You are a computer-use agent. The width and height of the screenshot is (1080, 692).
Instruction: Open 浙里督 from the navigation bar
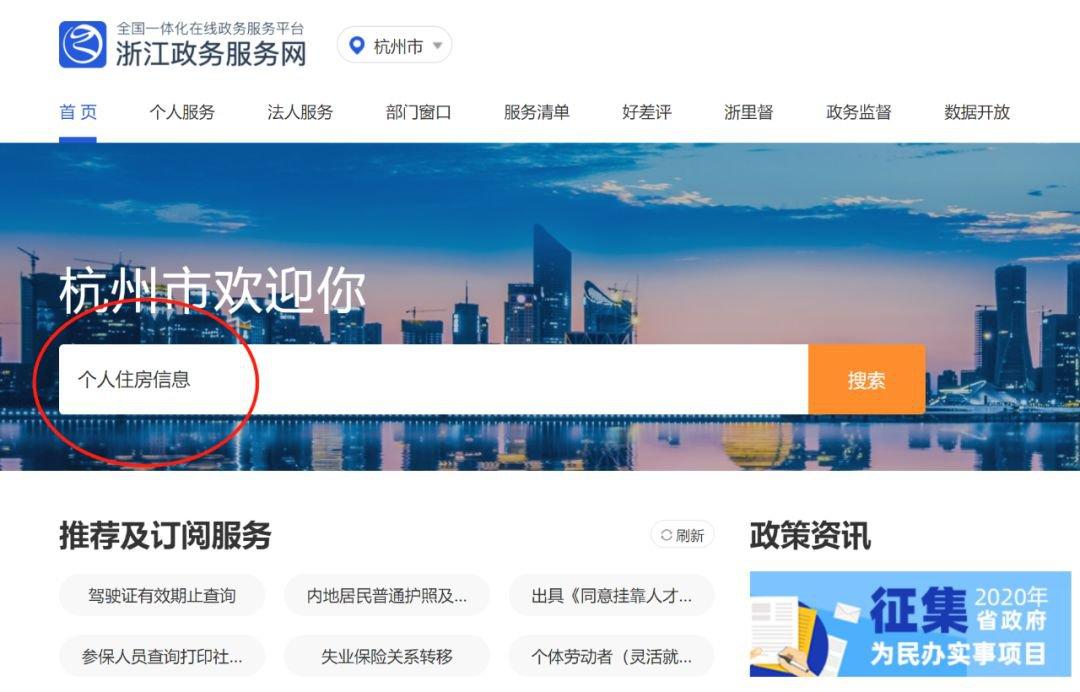749,112
